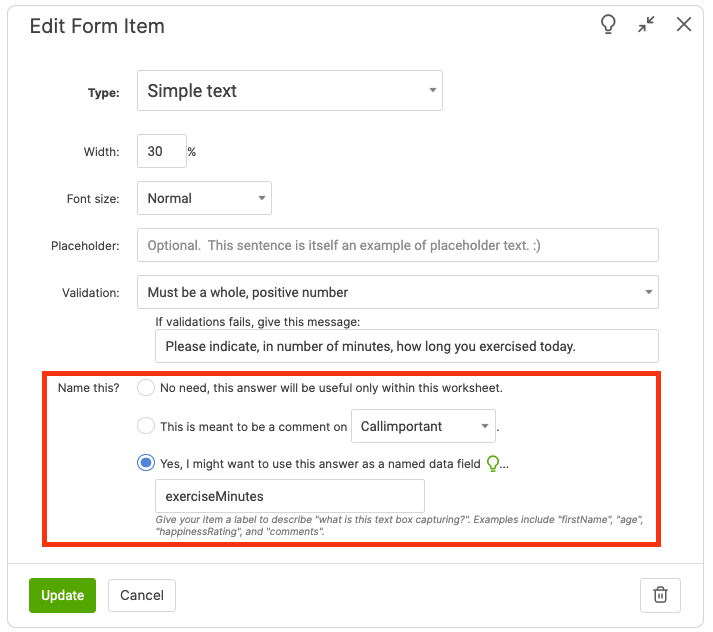Close the Edit Form Item dialog
This screenshot has height=632, width=713.
coord(684,25)
